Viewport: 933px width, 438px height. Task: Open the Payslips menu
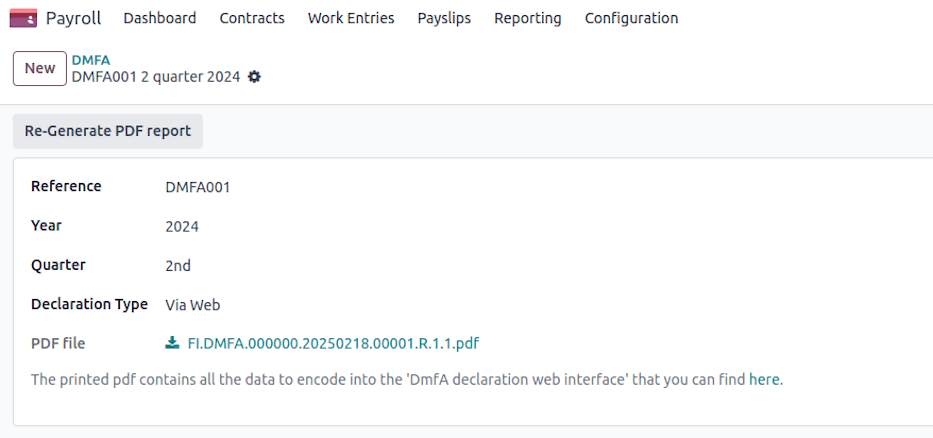coord(444,18)
